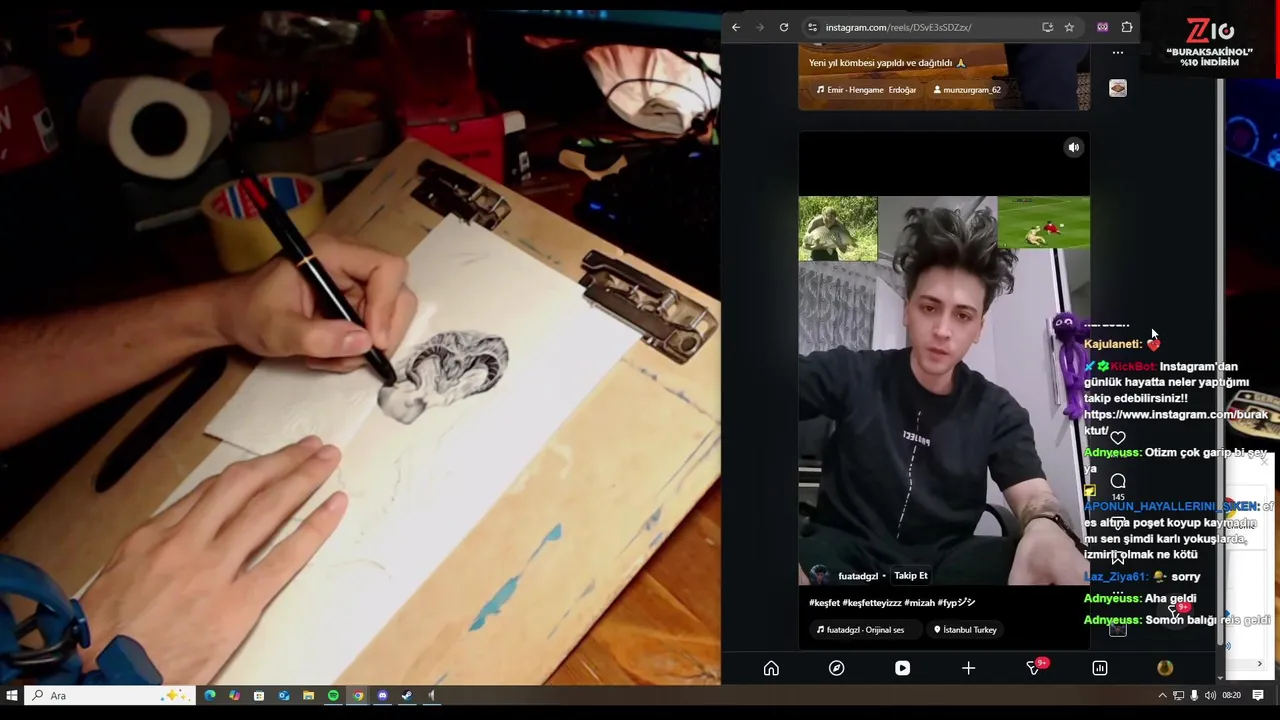Bookmark this page with star icon

1069,27
